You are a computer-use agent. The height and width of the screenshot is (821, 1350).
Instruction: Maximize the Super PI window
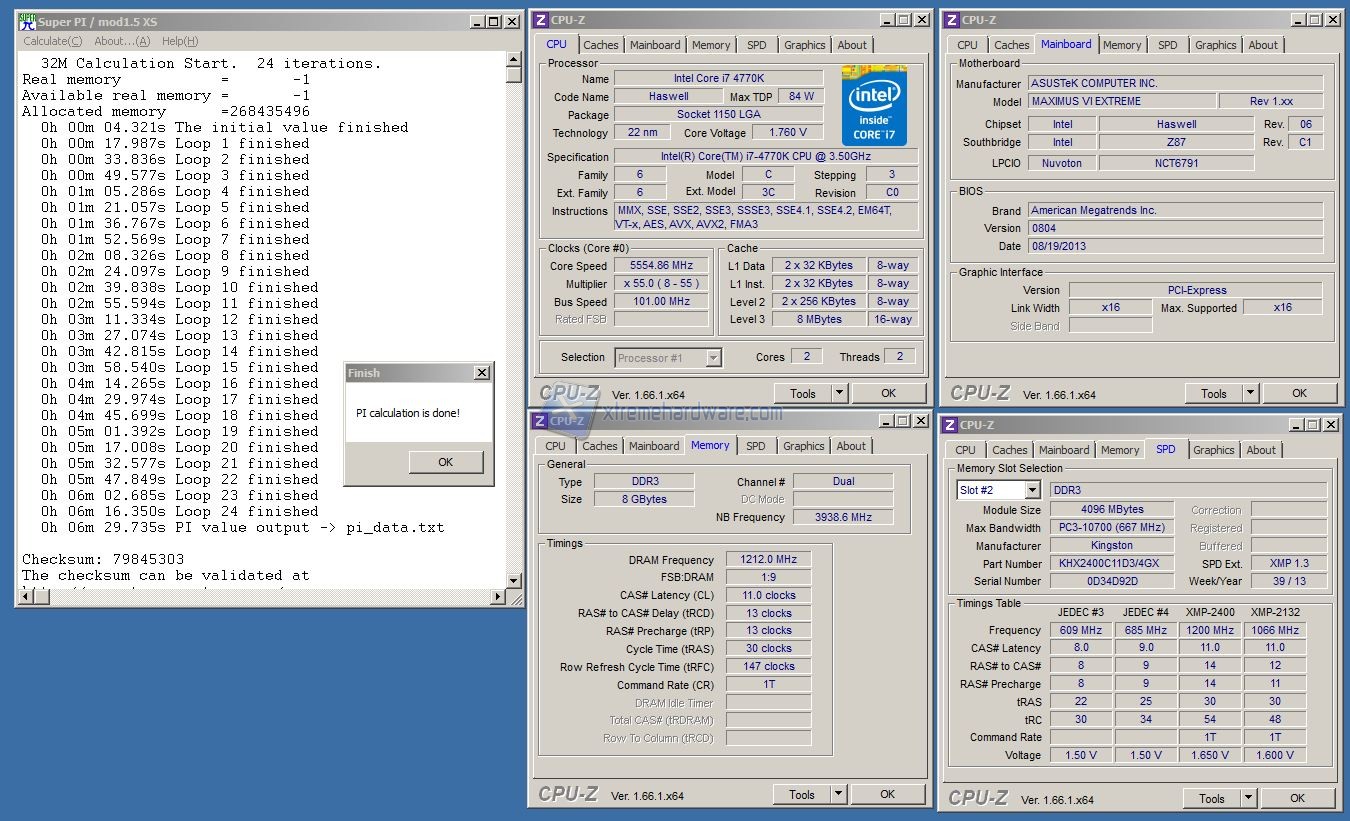[x=493, y=22]
